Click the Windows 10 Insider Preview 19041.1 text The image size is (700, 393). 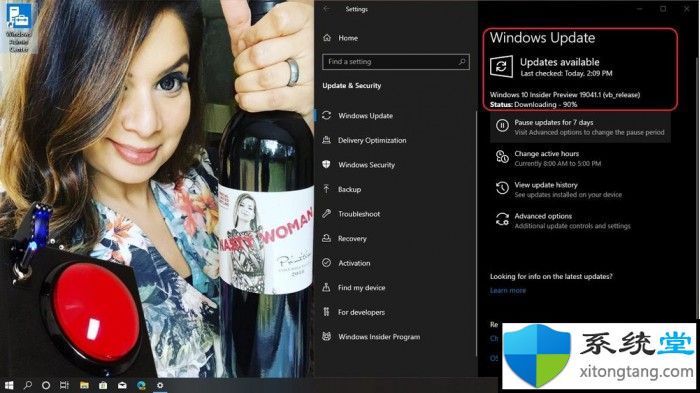coord(565,95)
